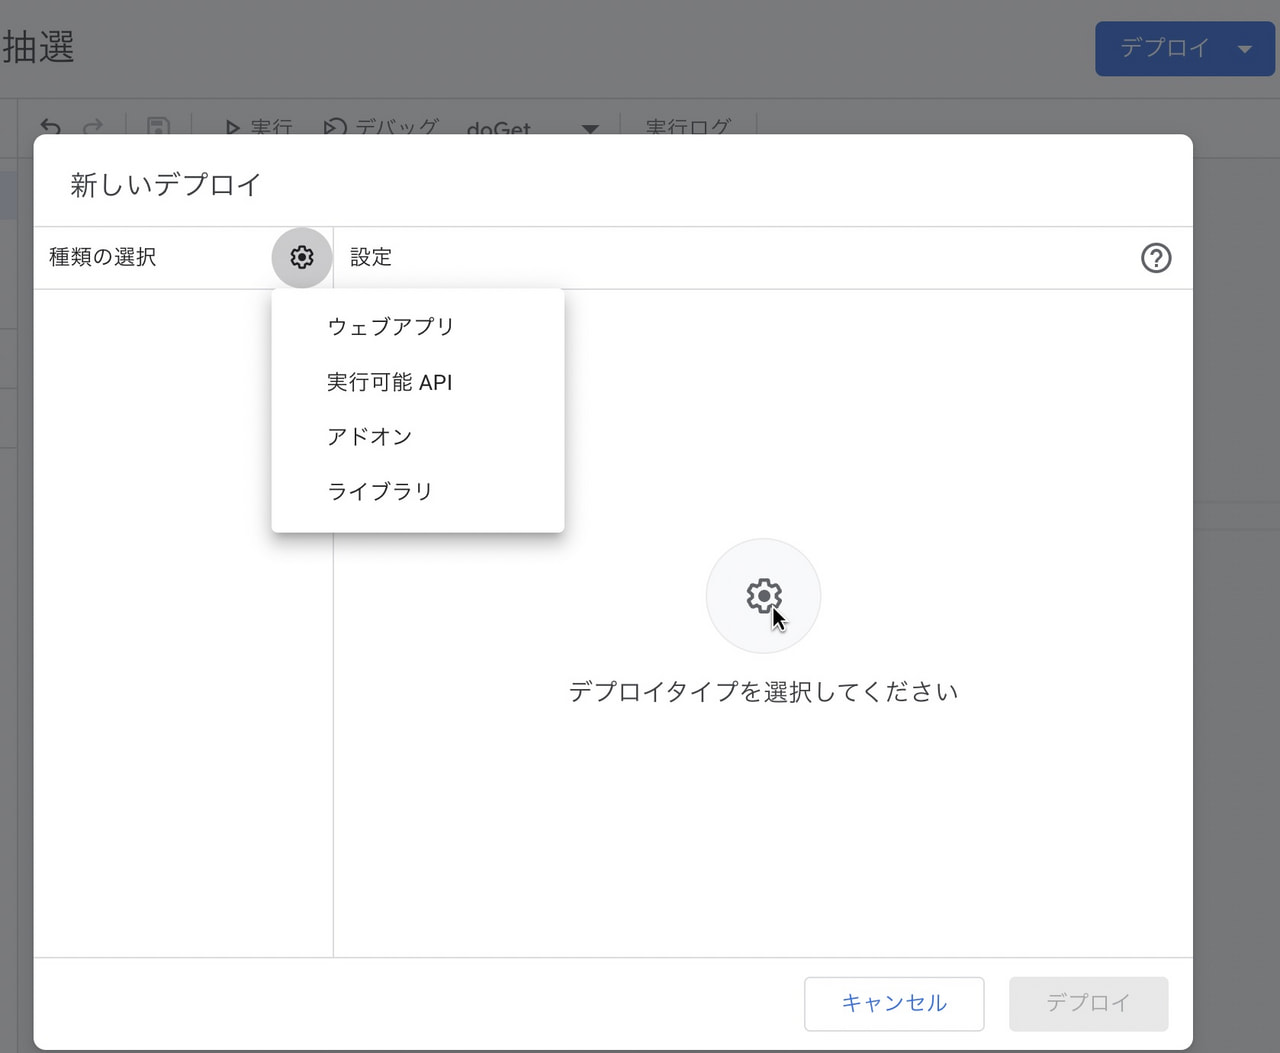The height and width of the screenshot is (1053, 1280).
Task: Select ウェブアプリ from the deploy type menu
Action: point(390,327)
